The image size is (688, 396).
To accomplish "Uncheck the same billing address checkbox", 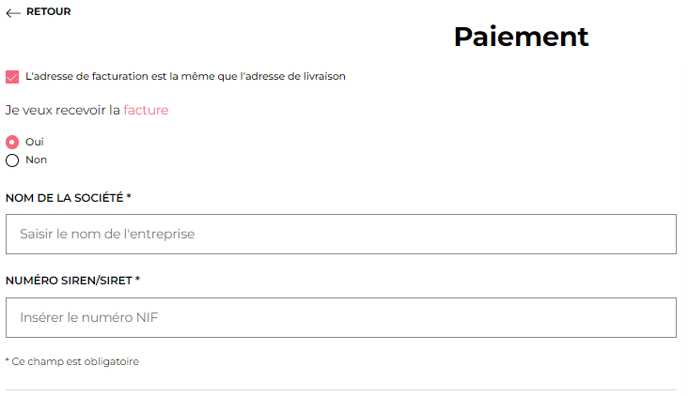I will (12, 77).
